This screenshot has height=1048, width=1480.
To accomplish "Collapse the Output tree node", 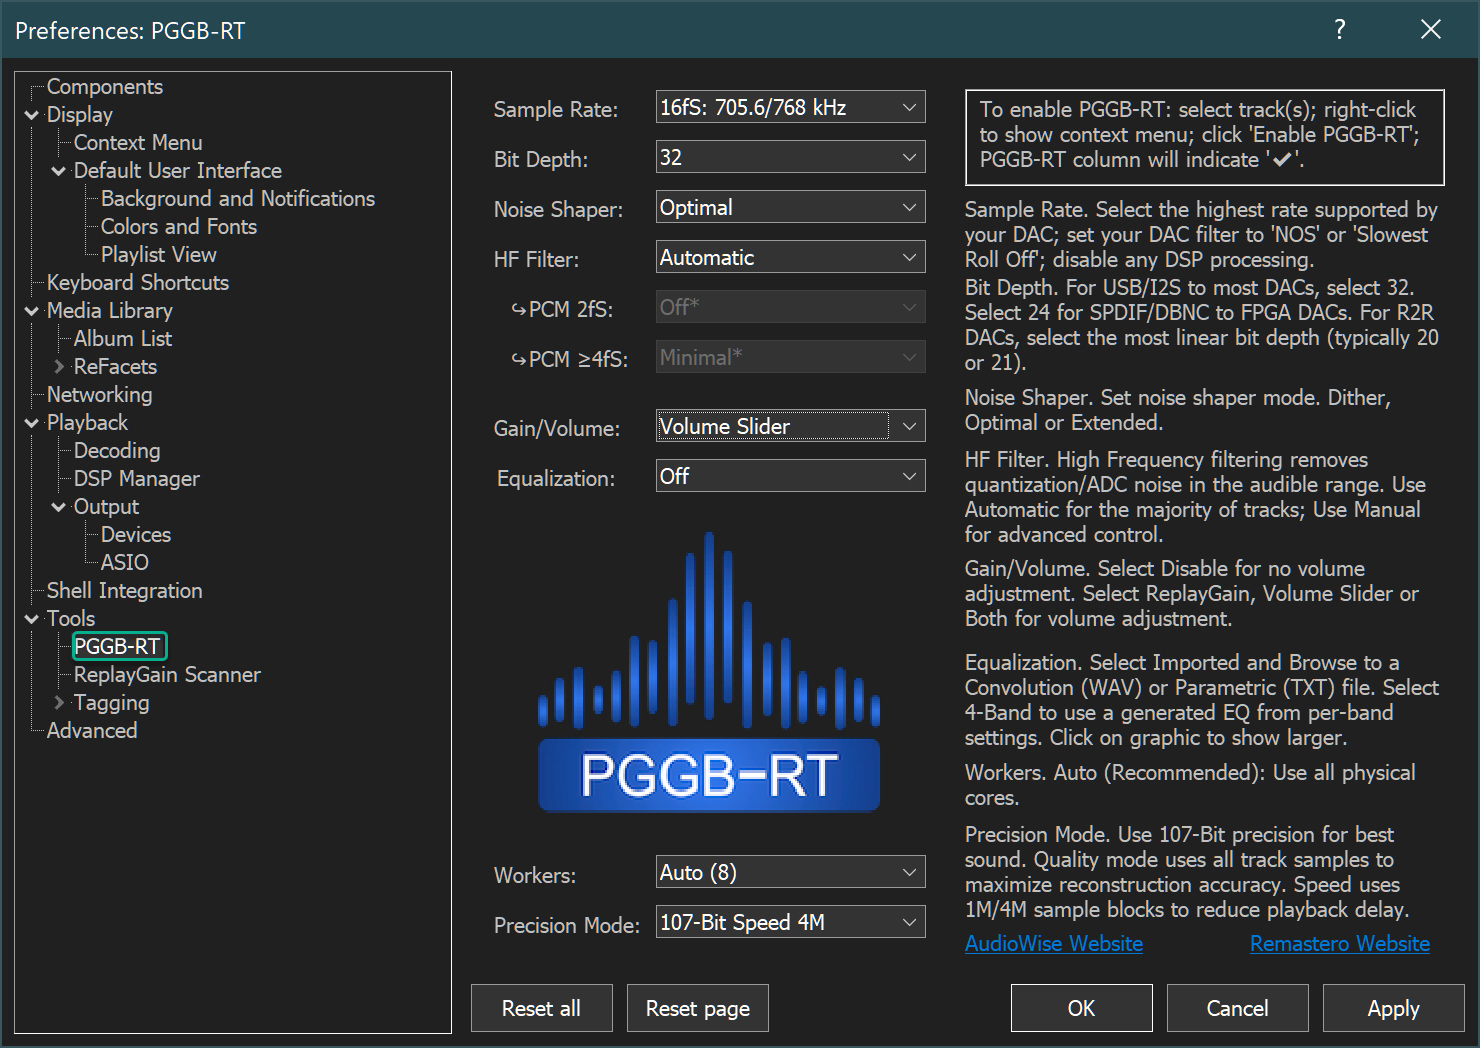I will (x=59, y=507).
